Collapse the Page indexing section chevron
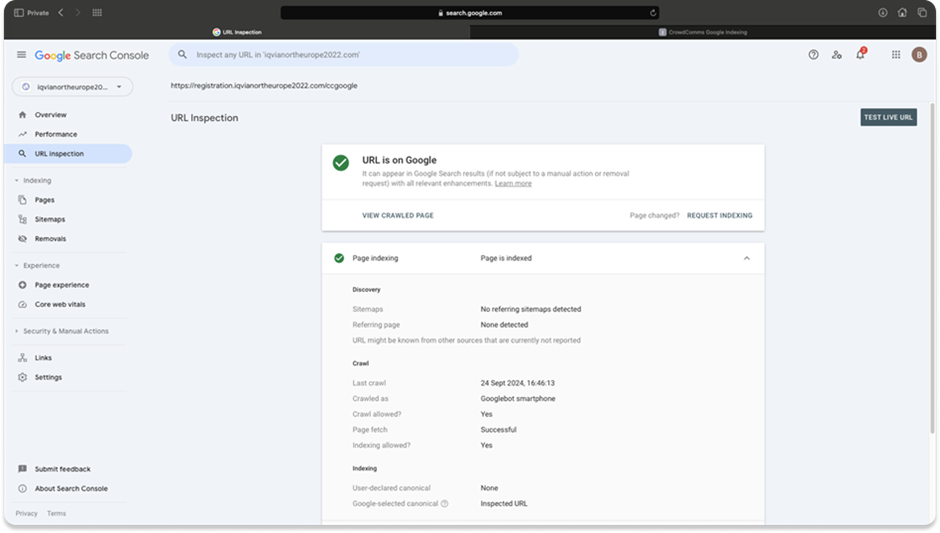This screenshot has height=533, width=940. coord(746,258)
